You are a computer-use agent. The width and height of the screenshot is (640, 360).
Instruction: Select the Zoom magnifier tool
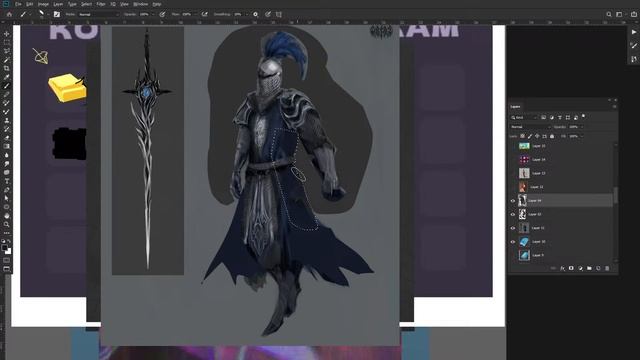(7, 224)
